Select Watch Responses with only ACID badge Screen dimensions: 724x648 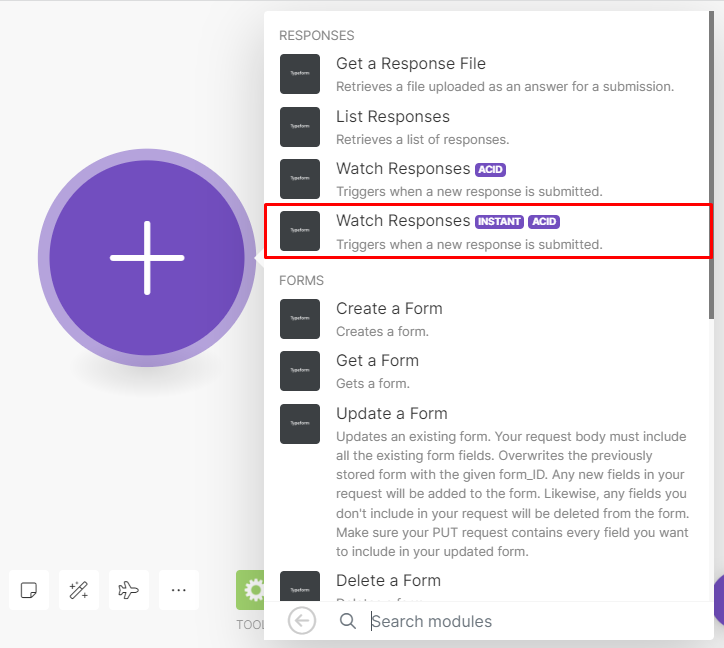point(489,179)
